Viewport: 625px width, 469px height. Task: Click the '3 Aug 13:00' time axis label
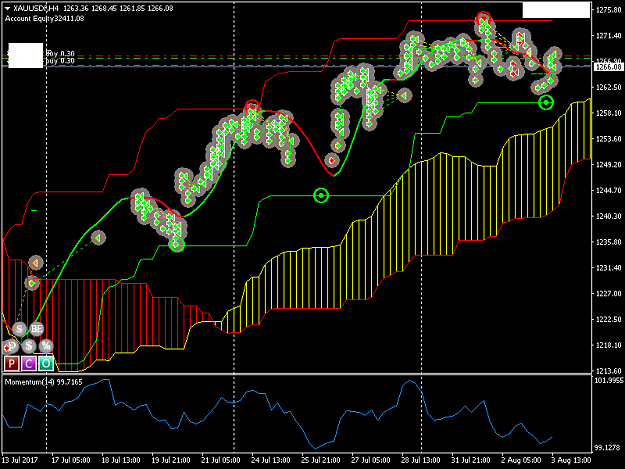(571, 460)
